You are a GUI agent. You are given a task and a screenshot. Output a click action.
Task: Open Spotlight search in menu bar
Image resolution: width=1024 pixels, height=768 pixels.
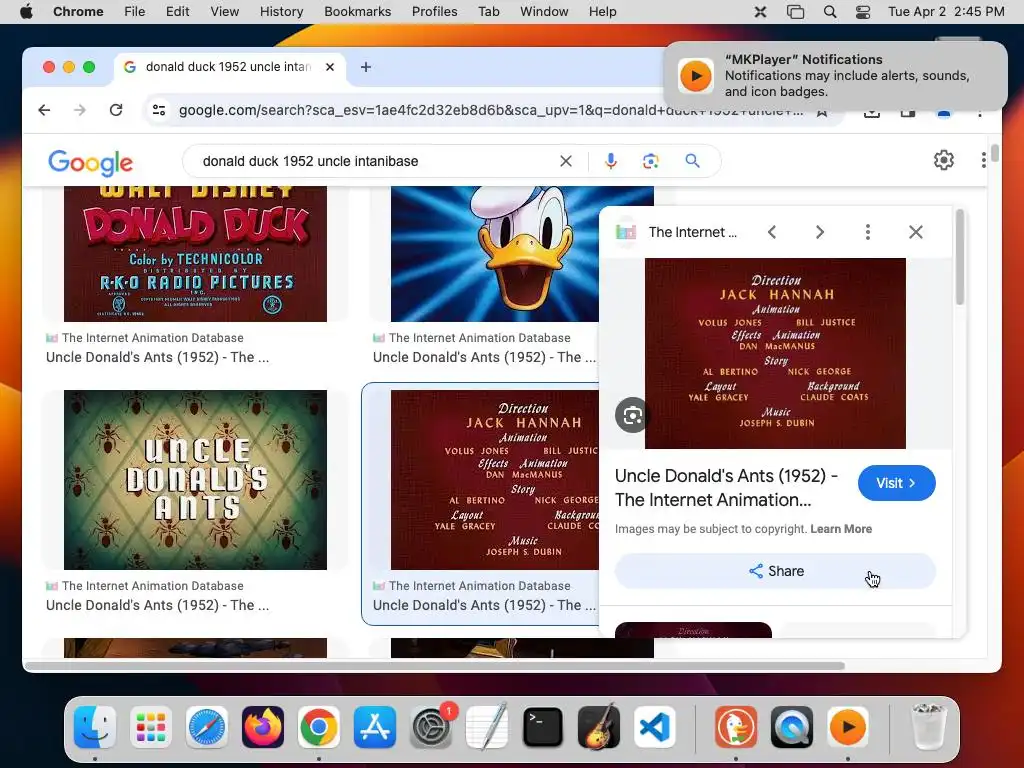(x=829, y=11)
